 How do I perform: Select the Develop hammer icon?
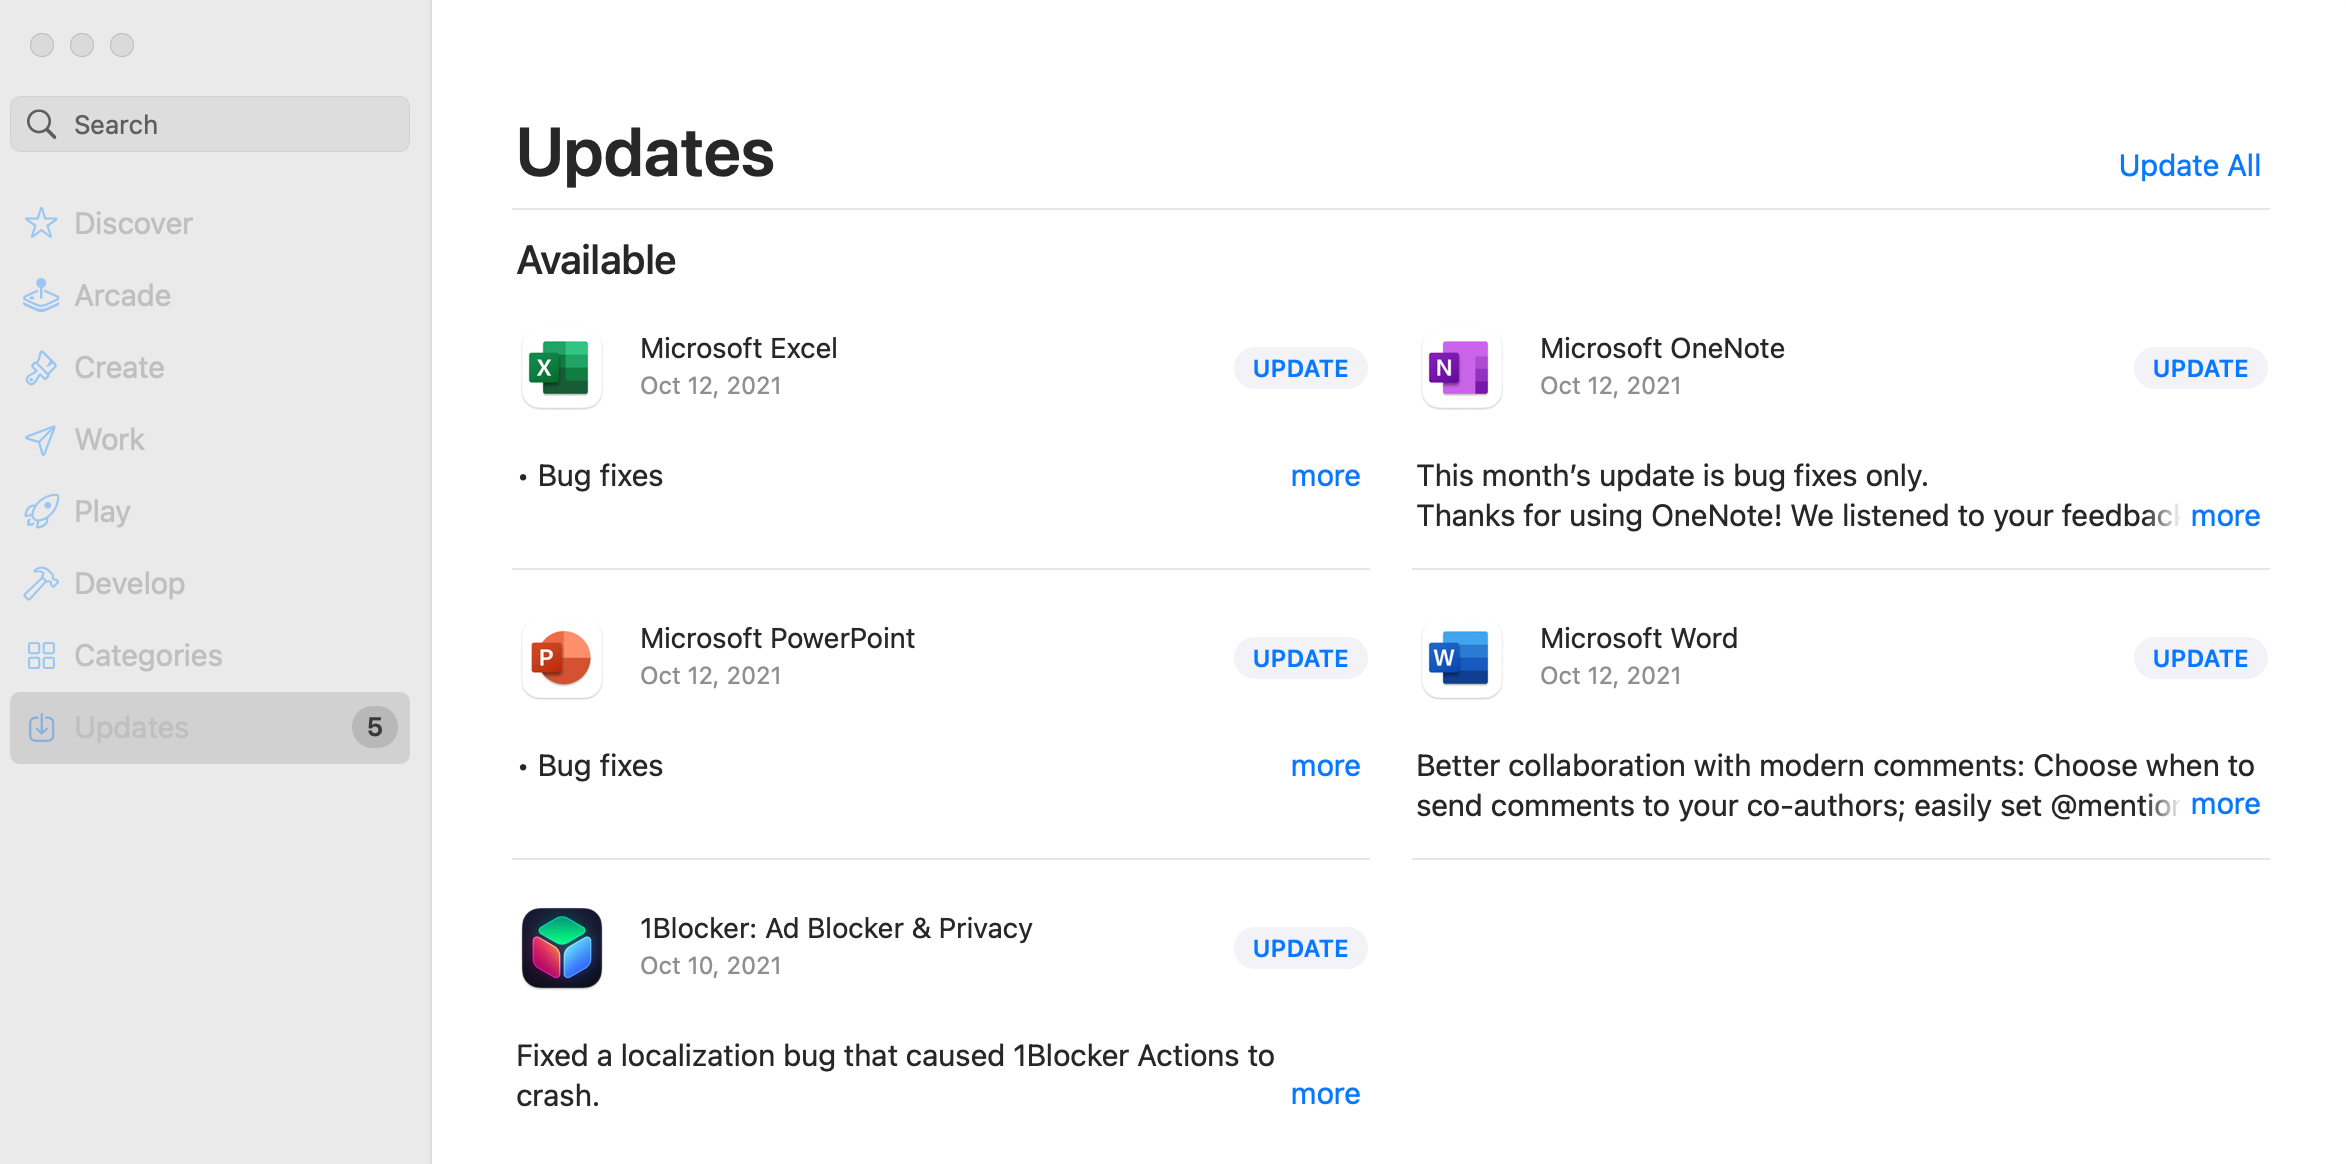(41, 583)
